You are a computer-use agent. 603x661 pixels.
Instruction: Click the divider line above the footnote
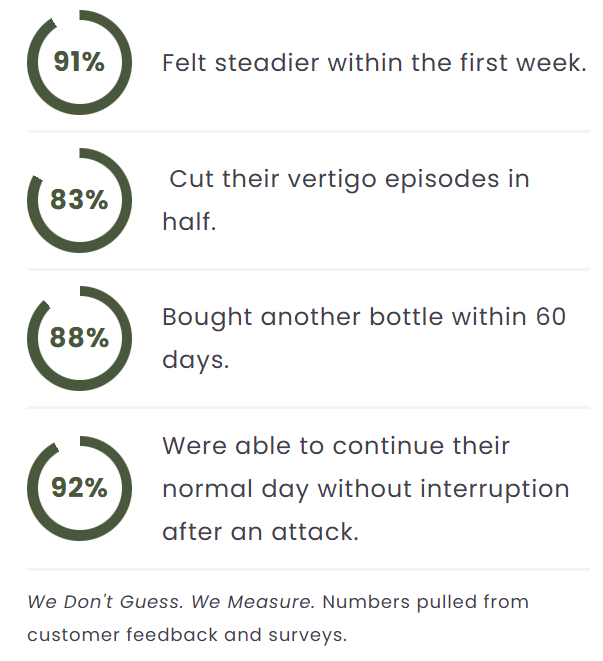pos(308,569)
